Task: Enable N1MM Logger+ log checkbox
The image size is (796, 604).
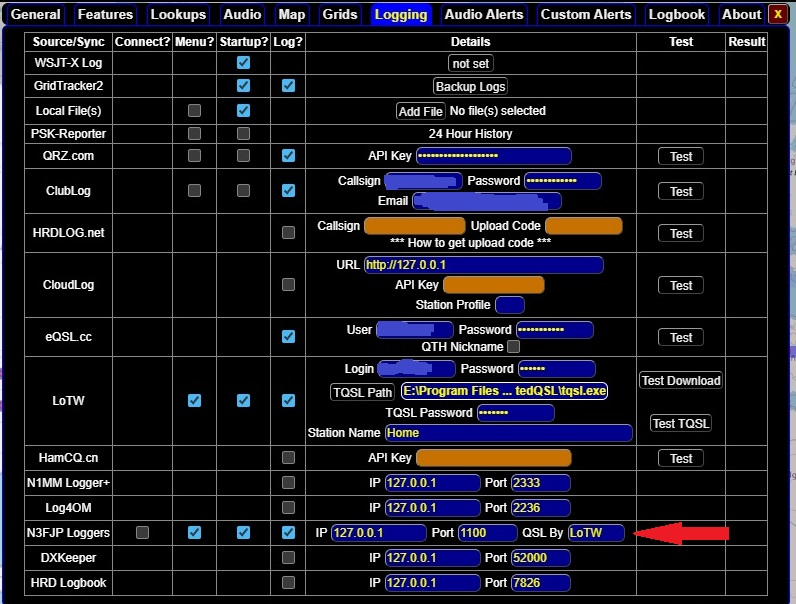Action: click(x=288, y=482)
